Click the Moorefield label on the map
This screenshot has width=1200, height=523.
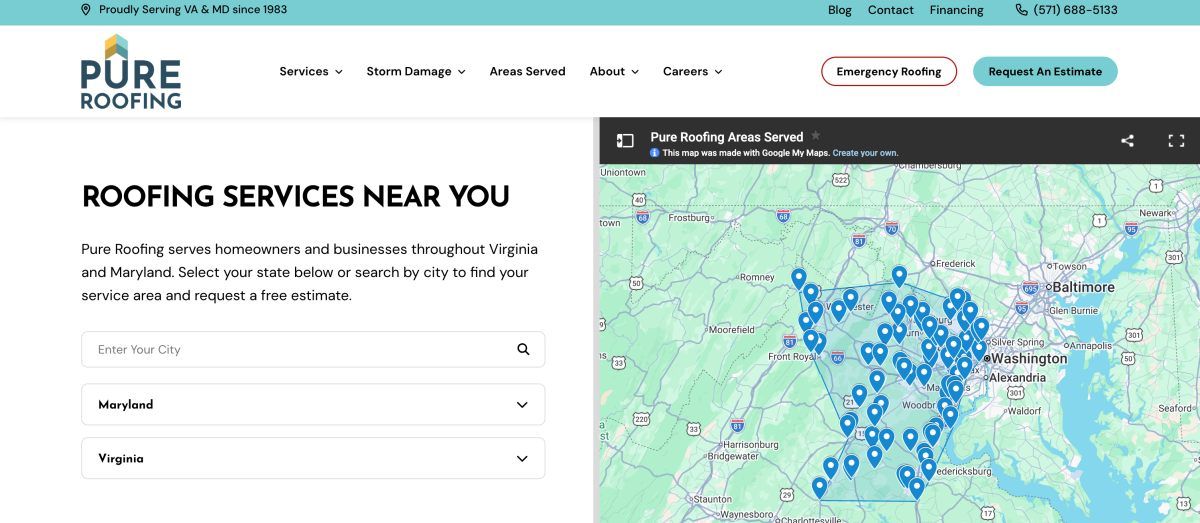tap(731, 329)
